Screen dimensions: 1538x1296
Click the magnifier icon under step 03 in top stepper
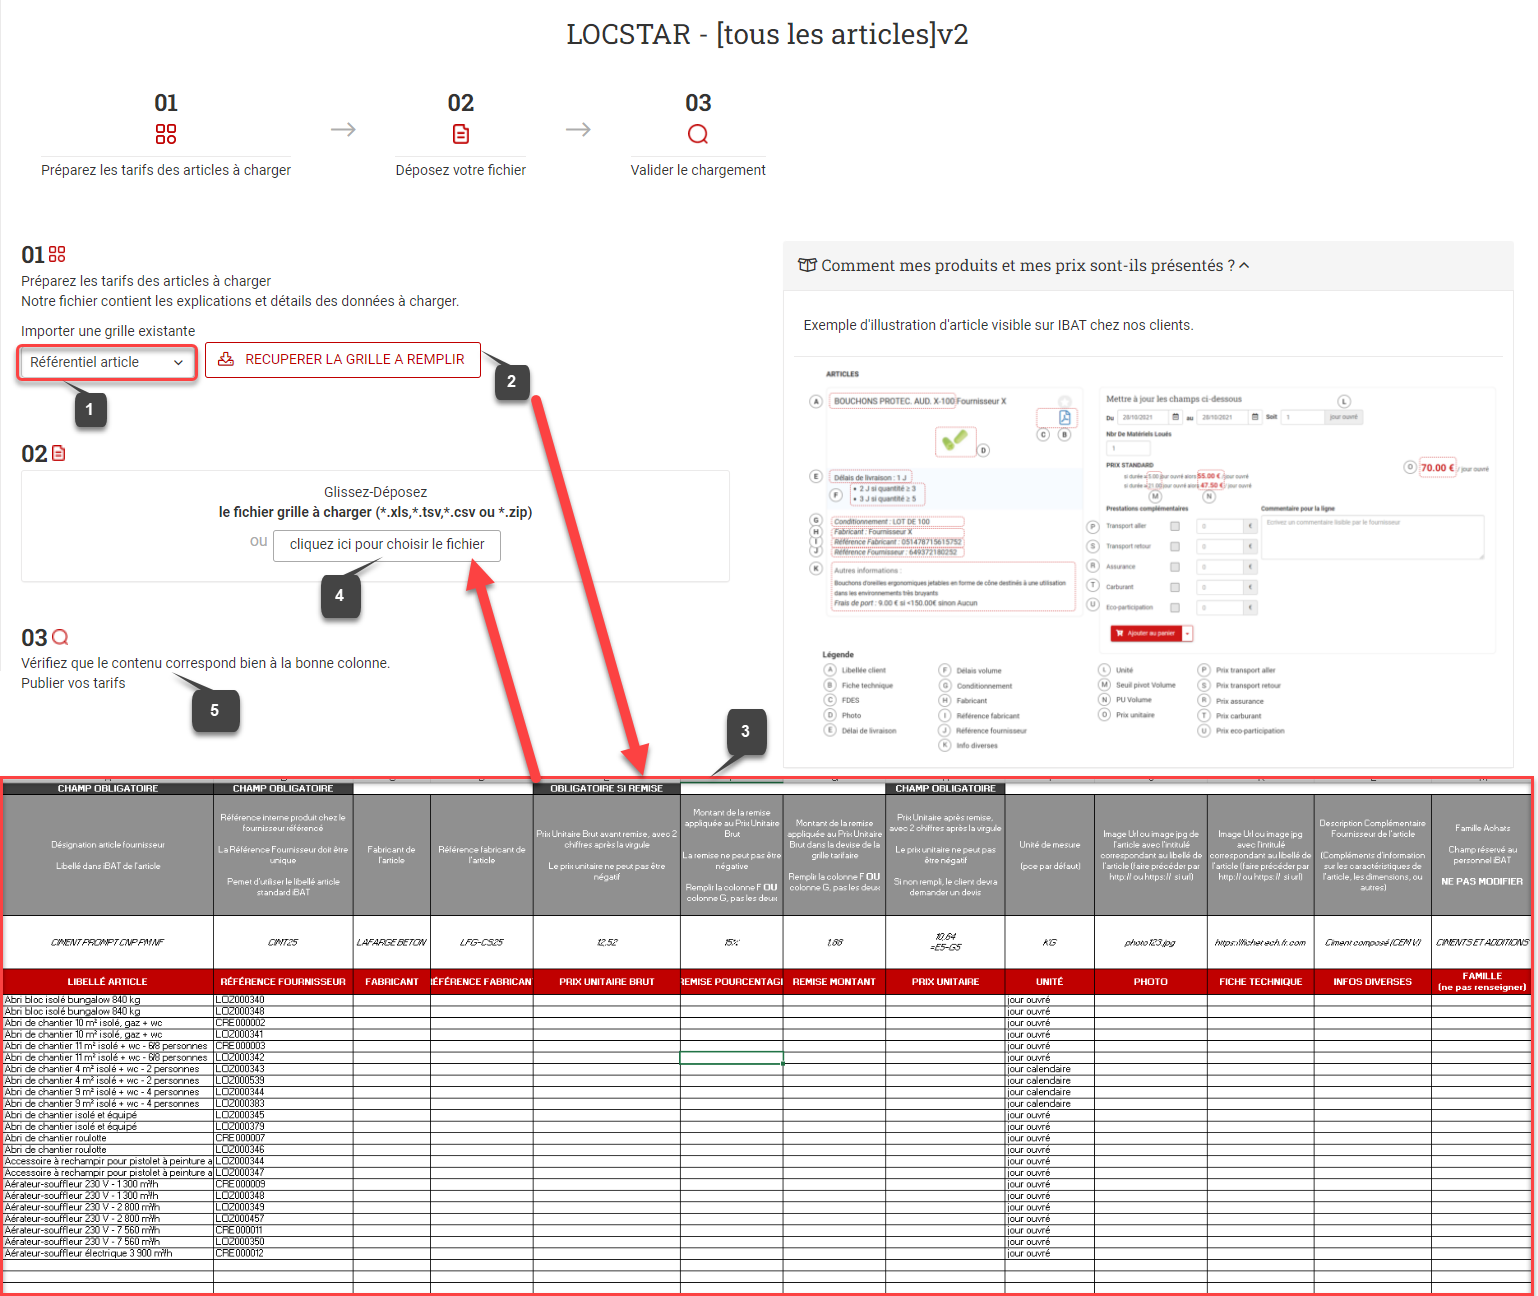[x=698, y=134]
